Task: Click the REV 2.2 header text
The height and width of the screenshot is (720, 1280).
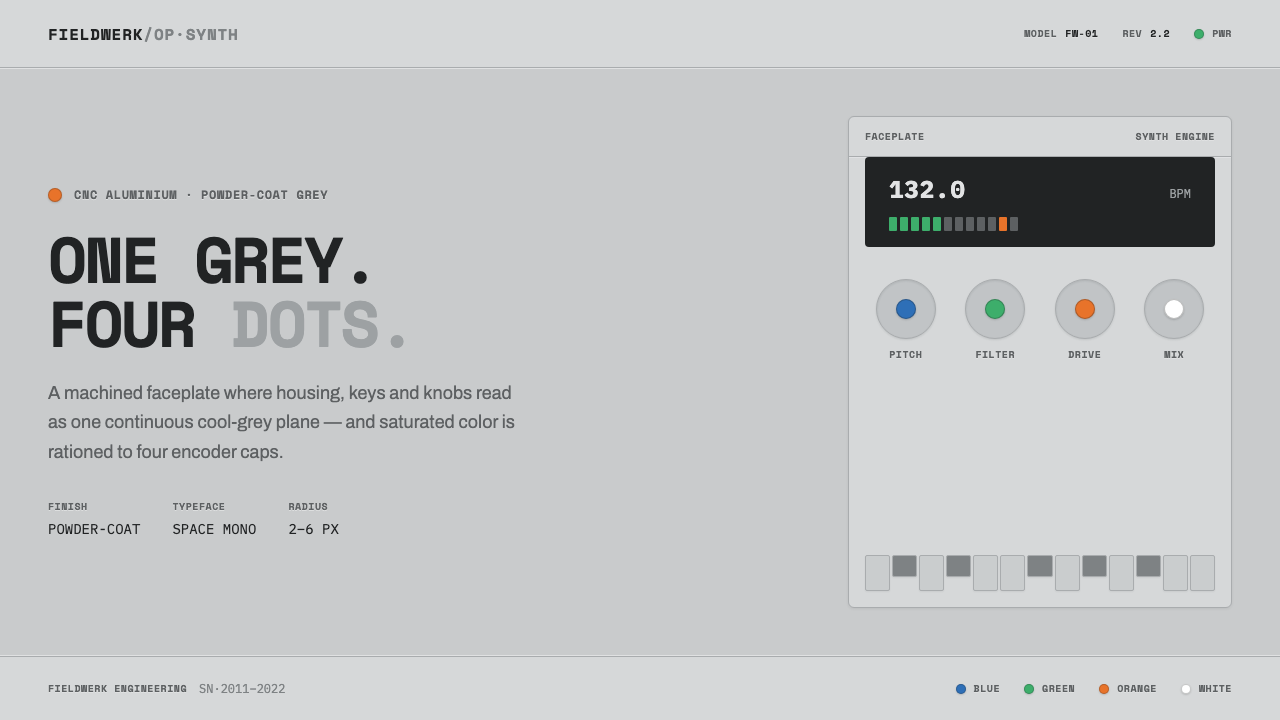Action: click(x=1146, y=34)
